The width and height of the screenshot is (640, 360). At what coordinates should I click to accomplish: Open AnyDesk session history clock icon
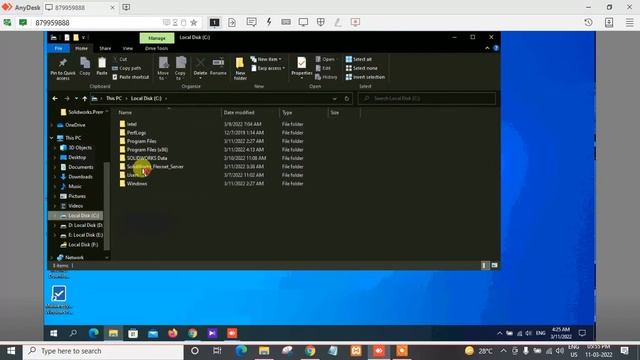click(x=588, y=22)
